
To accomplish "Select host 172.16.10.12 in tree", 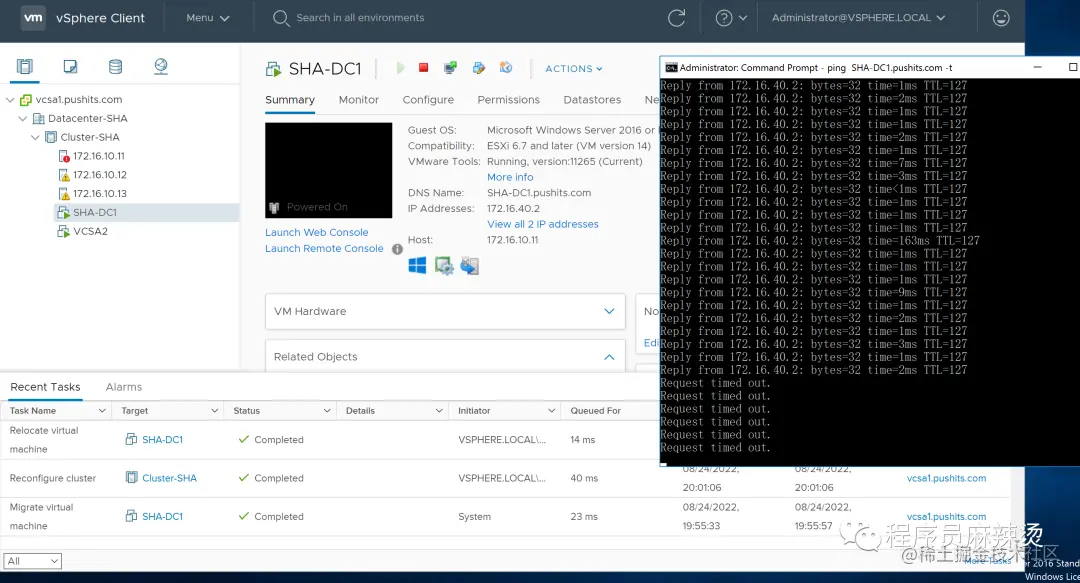I will pos(100,175).
